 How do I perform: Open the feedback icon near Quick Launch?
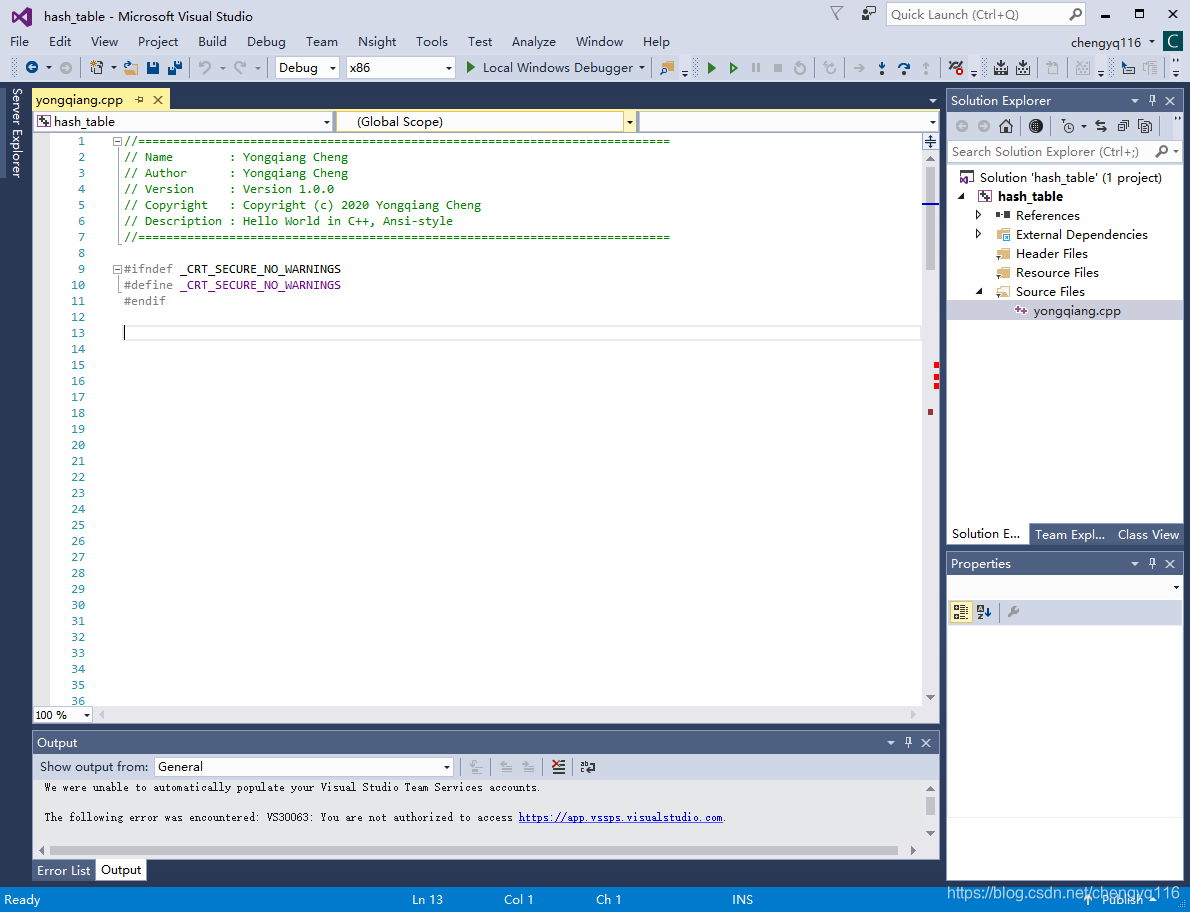coord(868,14)
